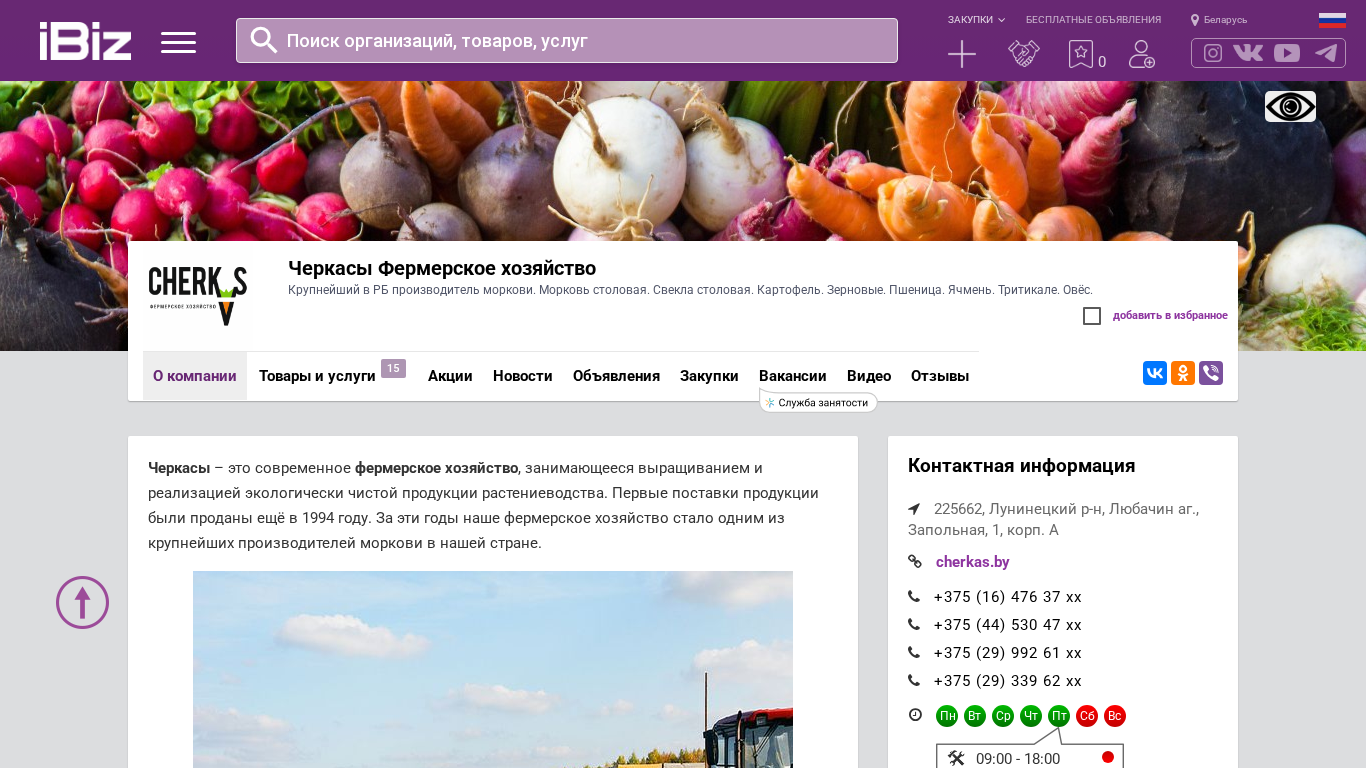The width and height of the screenshot is (1366, 768).
Task: Open the 'О компании' tab
Action: pyautogui.click(x=195, y=376)
